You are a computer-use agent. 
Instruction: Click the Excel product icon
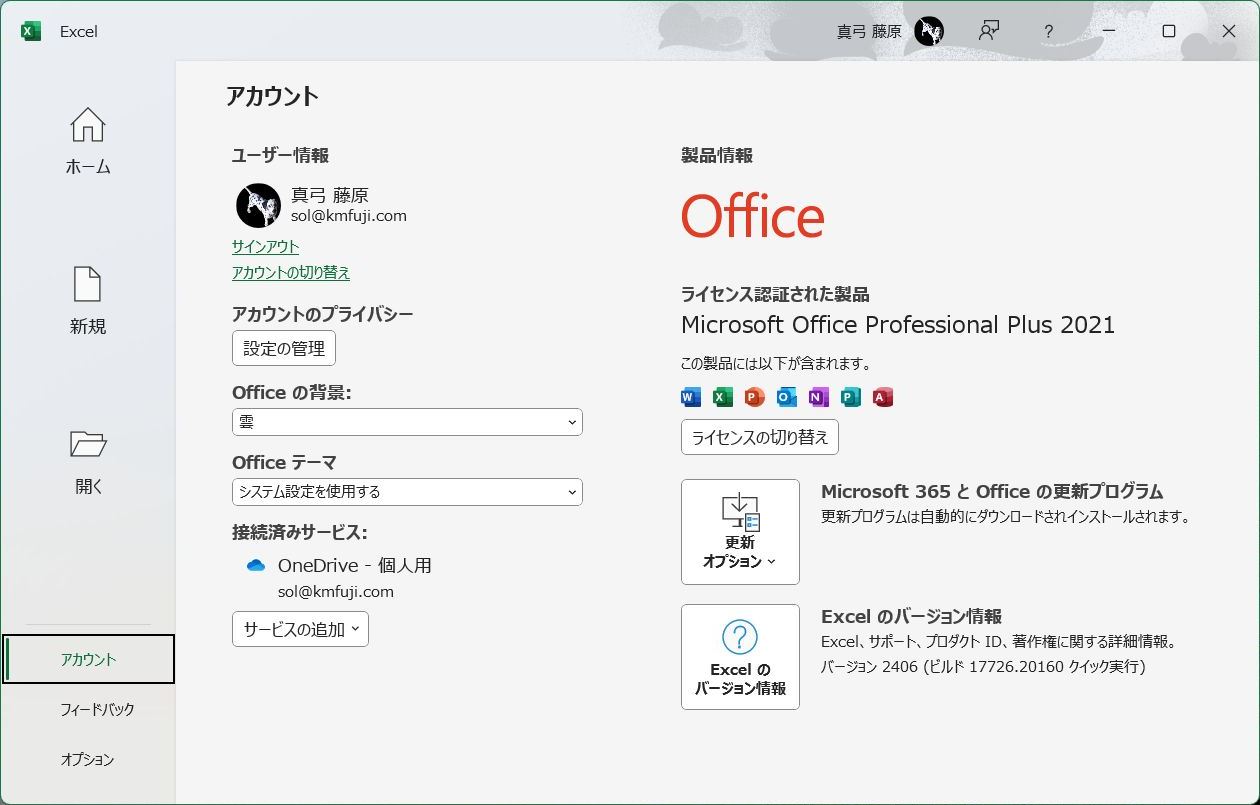click(x=723, y=397)
